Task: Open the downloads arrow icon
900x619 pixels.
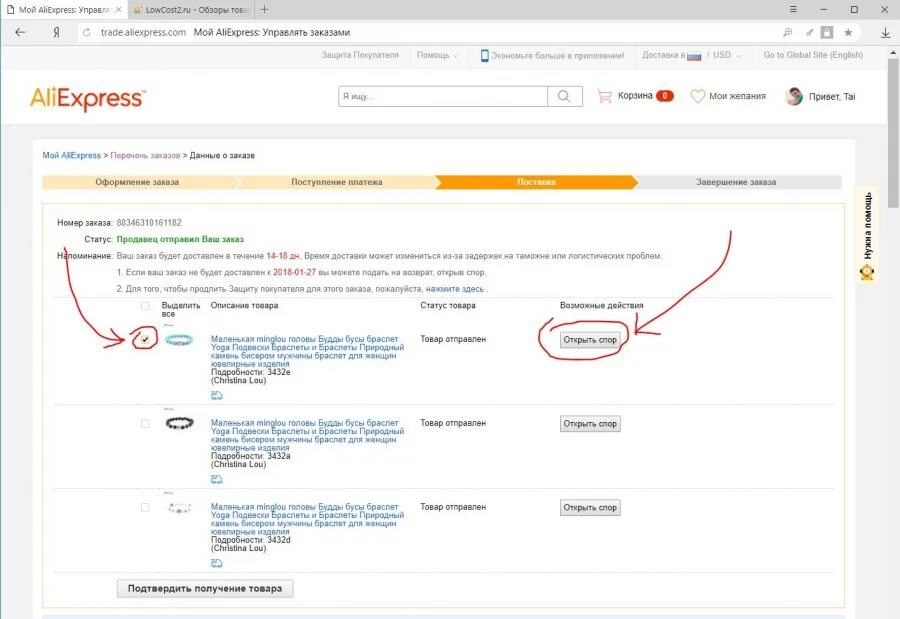Action: pos(886,33)
